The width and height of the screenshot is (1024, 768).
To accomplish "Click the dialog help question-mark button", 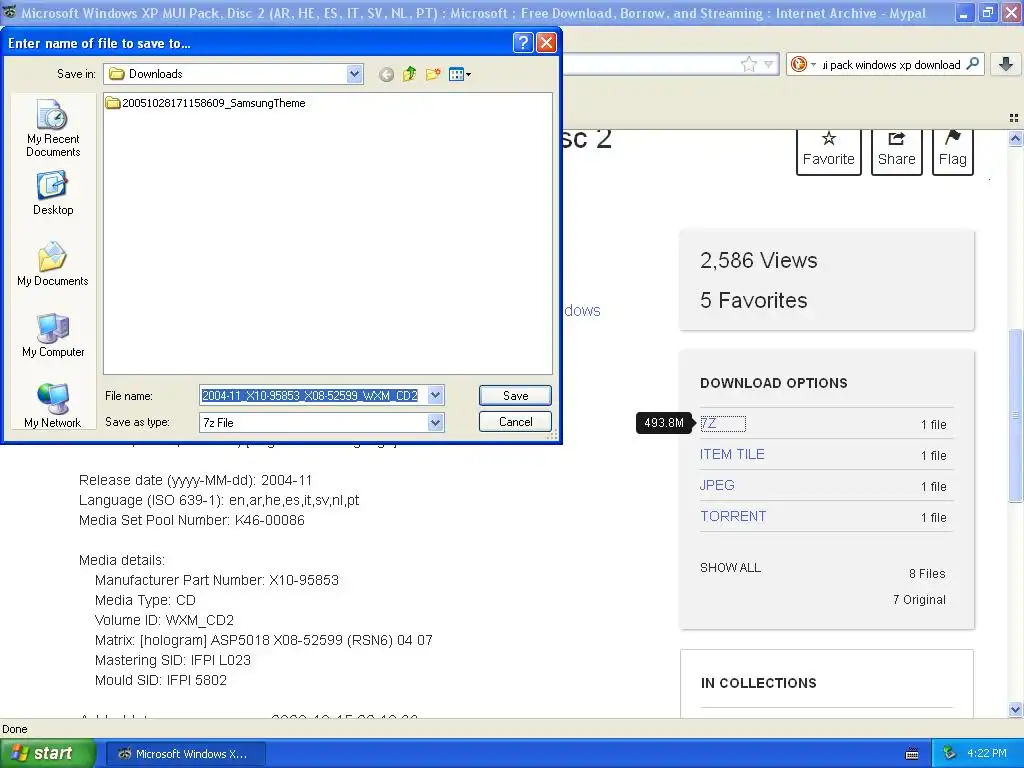I will tap(522, 43).
